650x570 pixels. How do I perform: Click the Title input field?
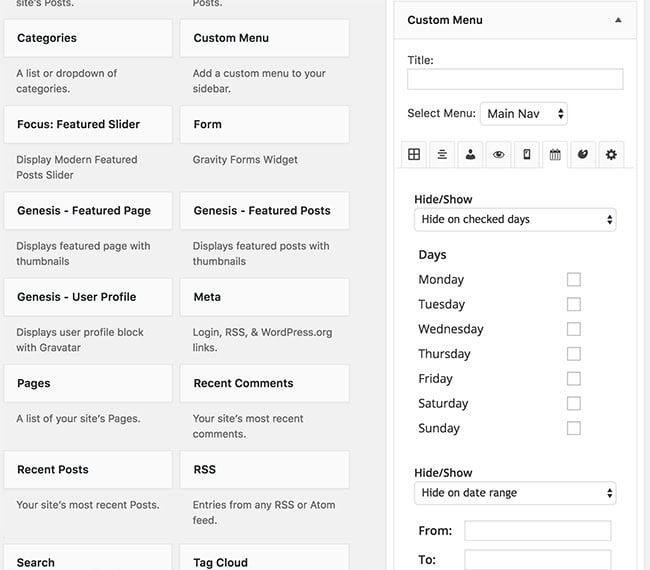515,79
